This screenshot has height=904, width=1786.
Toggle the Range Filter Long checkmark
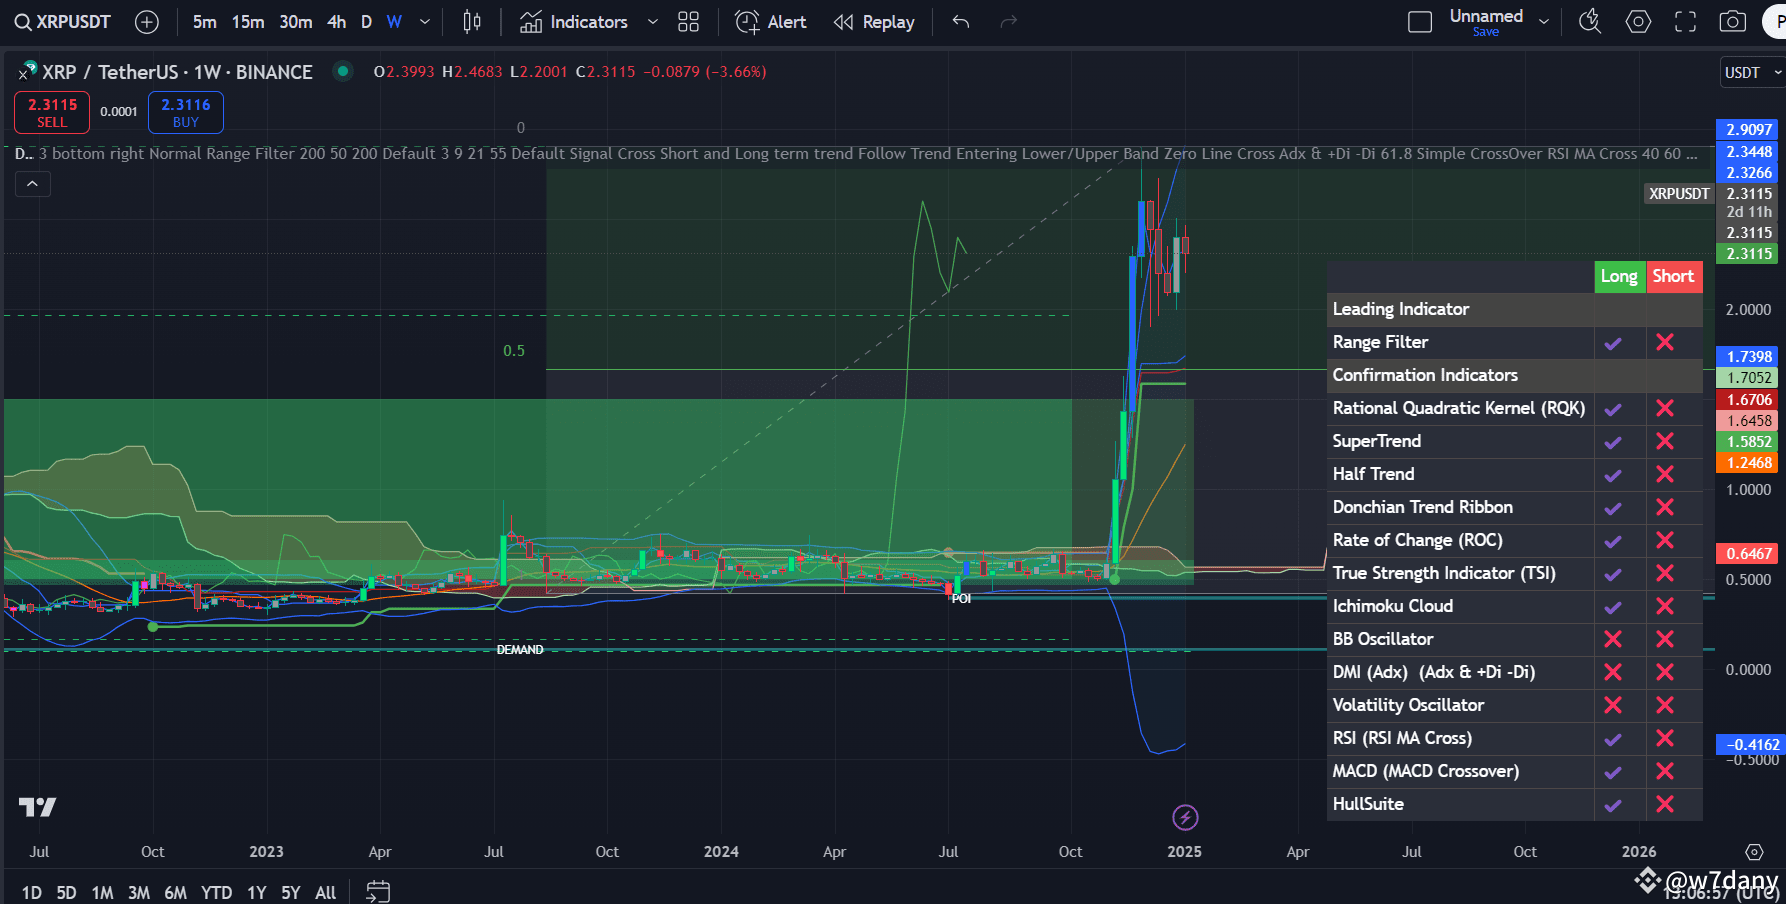(1612, 342)
